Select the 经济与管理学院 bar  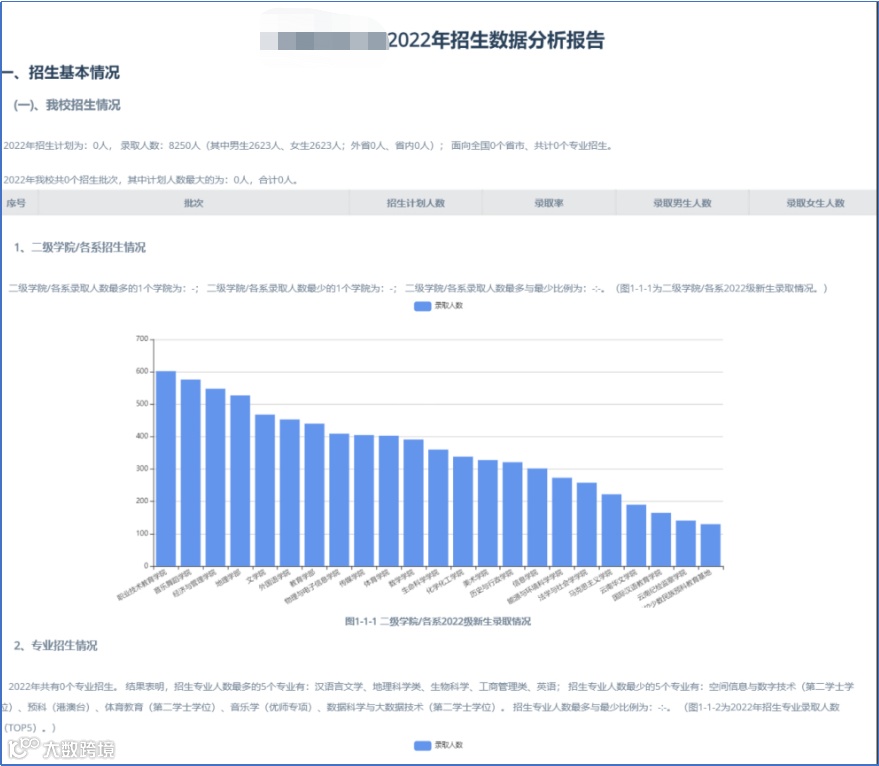click(x=215, y=477)
